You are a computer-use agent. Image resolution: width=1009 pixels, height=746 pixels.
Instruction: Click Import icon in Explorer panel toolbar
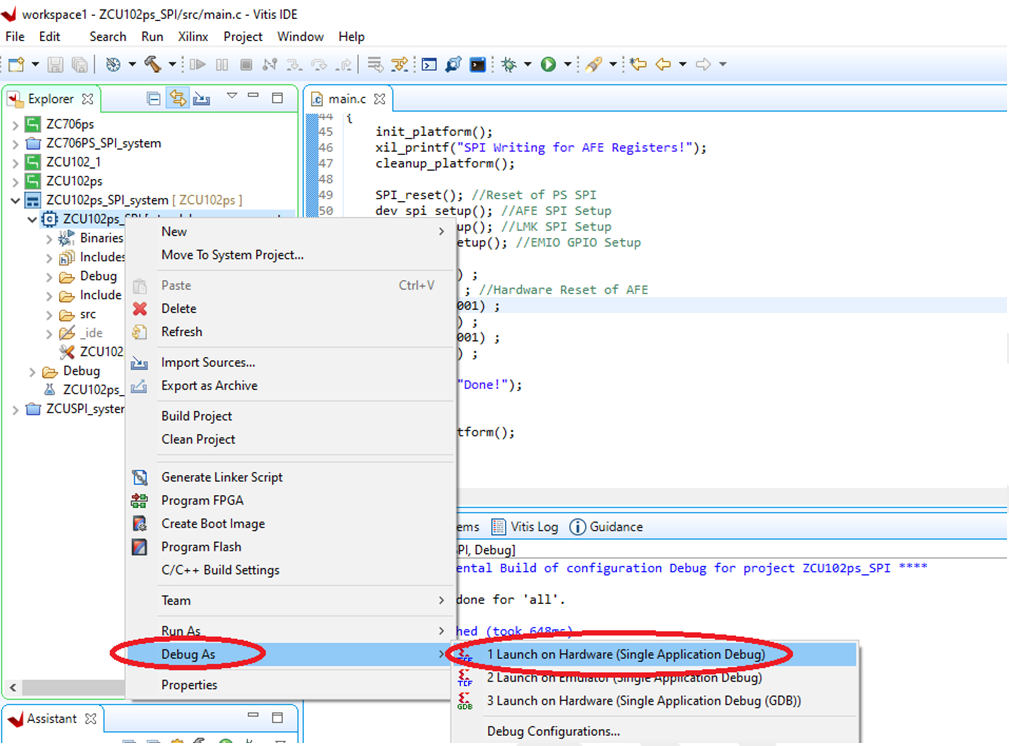(201, 98)
